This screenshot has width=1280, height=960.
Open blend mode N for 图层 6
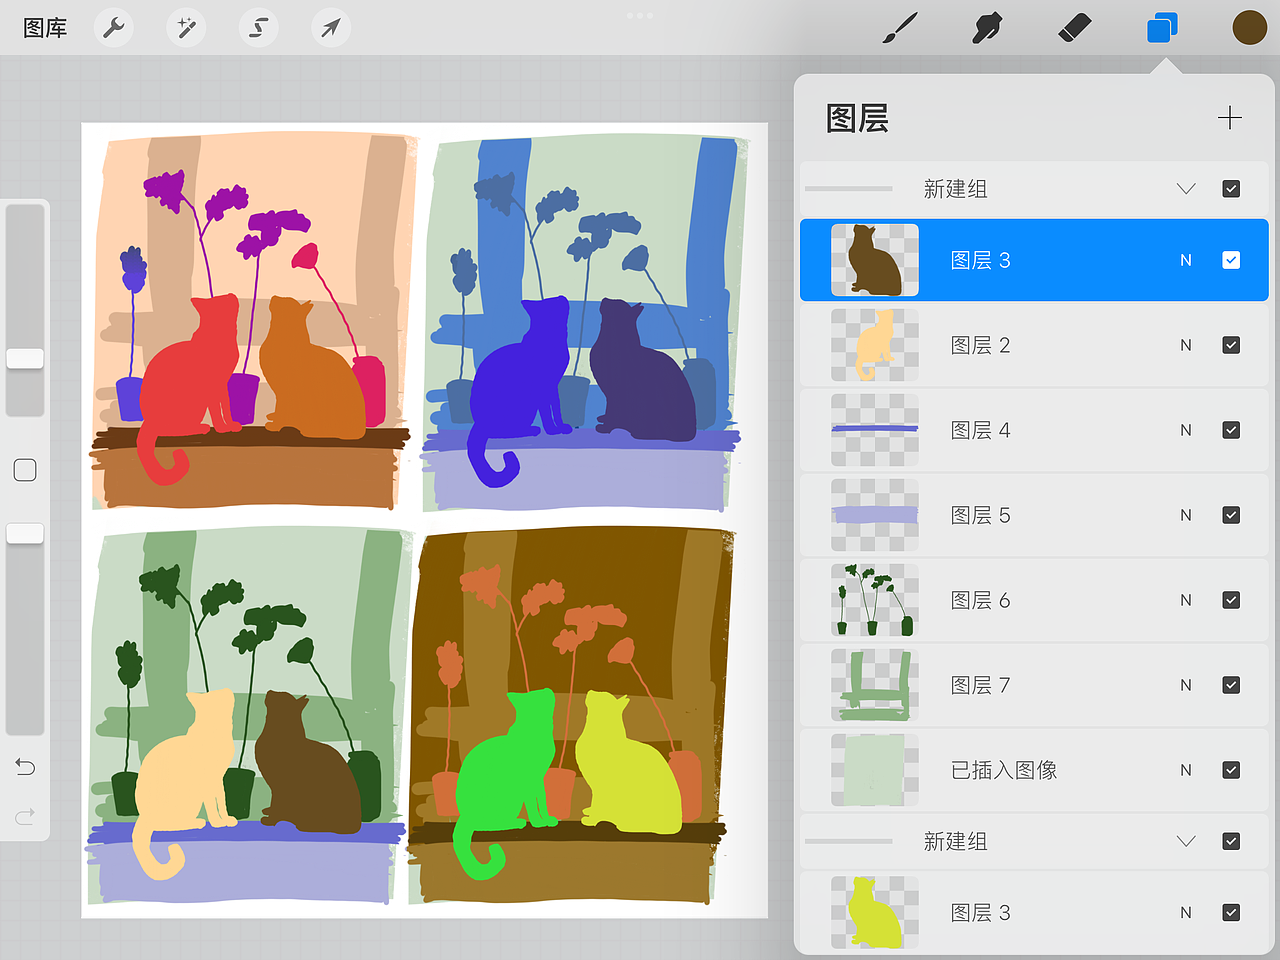tap(1186, 600)
